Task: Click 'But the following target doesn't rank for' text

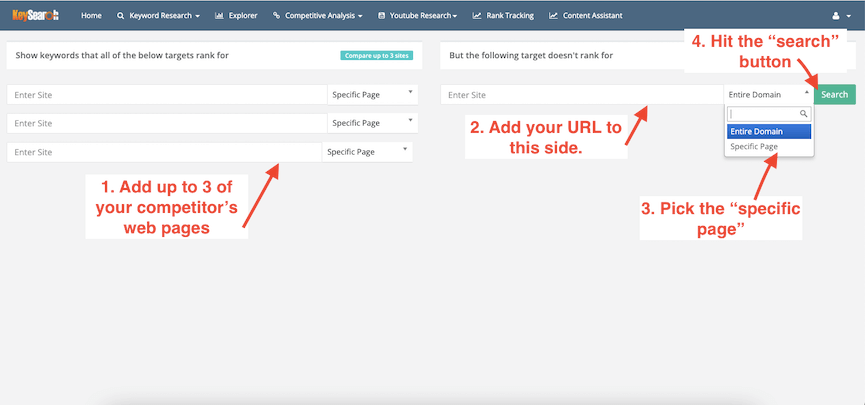Action: [531, 55]
